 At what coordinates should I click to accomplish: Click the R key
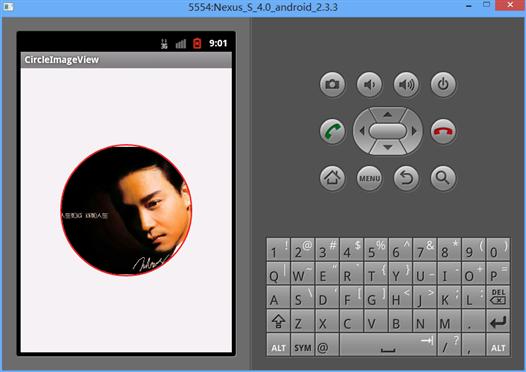[x=352, y=273]
